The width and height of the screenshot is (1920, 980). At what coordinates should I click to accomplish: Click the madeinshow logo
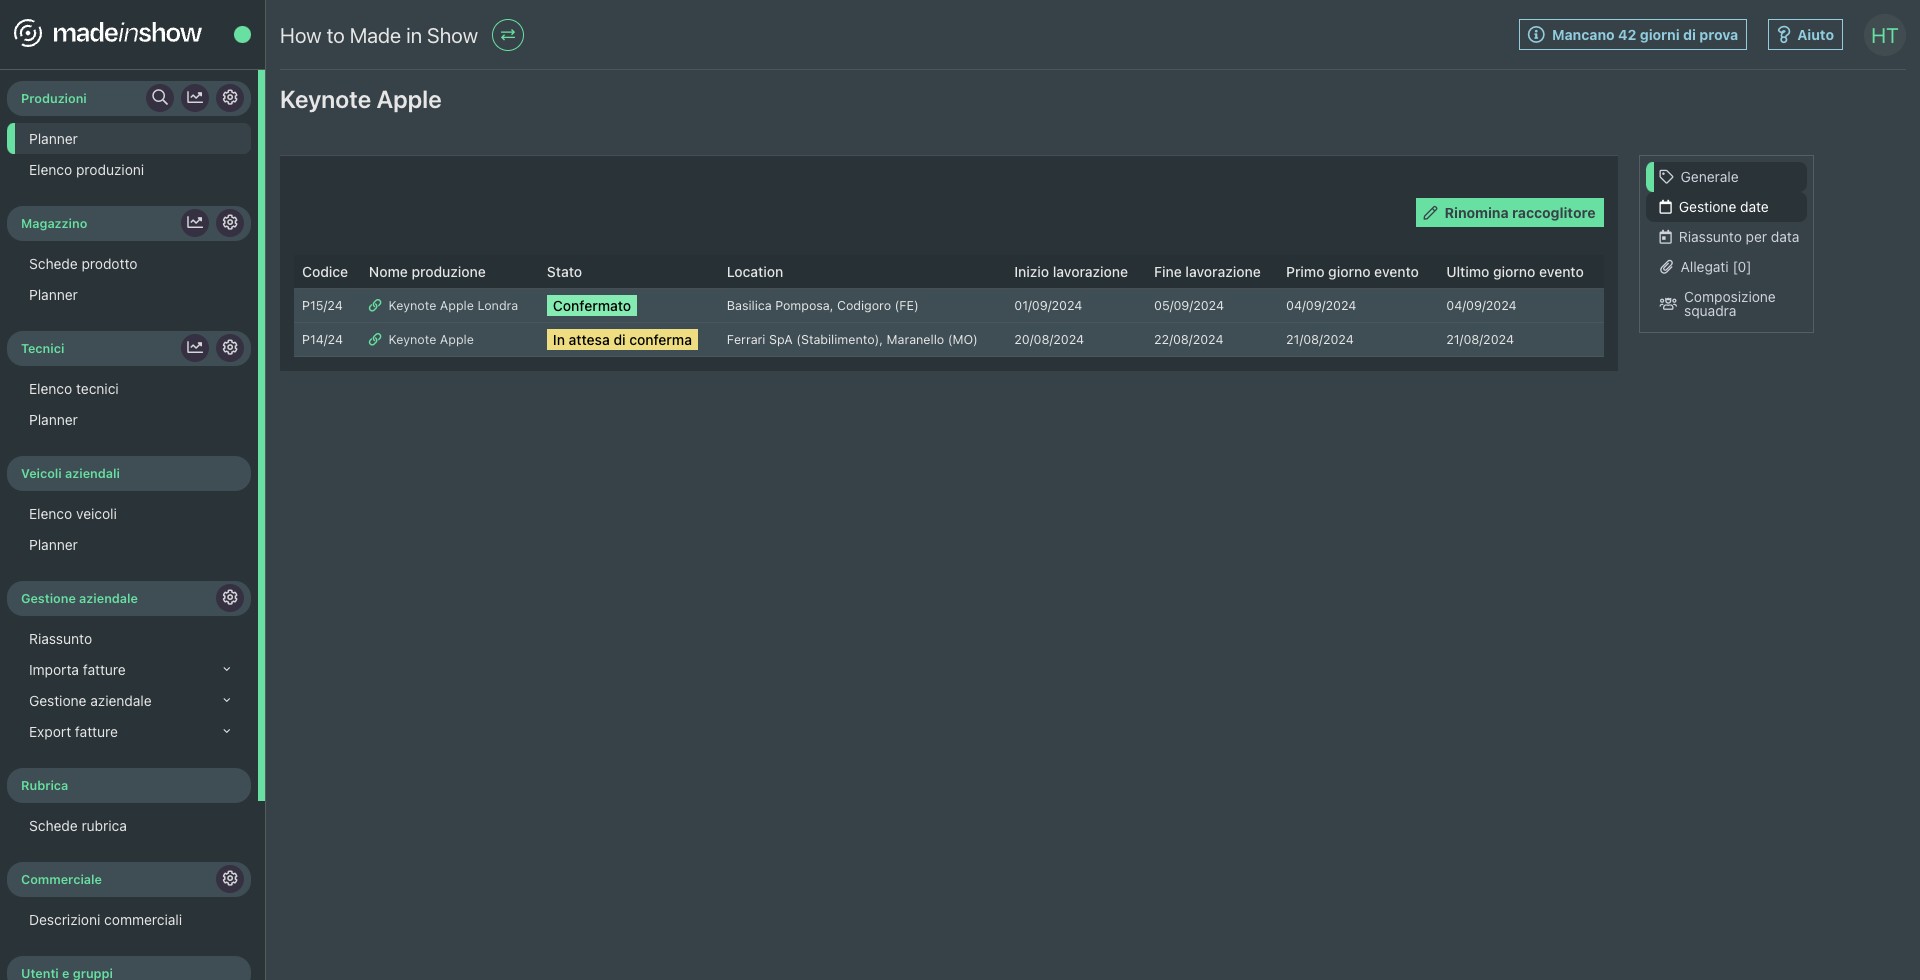pyautogui.click(x=108, y=34)
